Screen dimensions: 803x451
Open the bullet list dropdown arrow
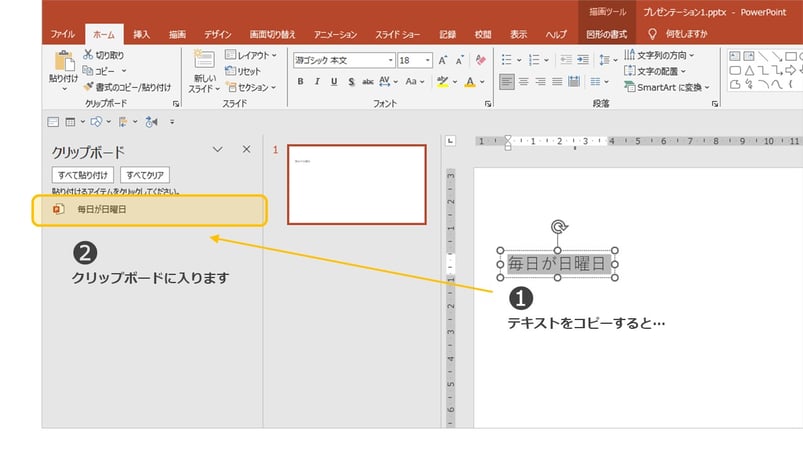tap(519, 60)
